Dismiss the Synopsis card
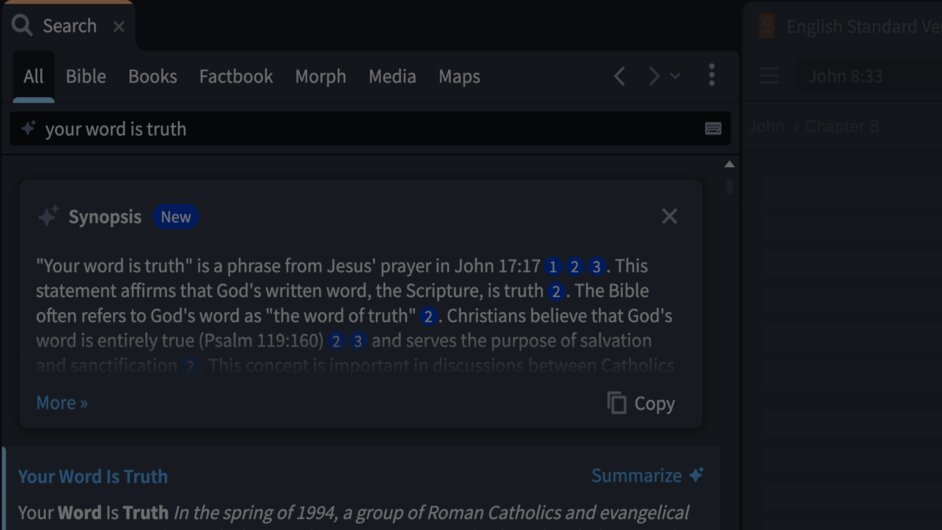 tap(669, 217)
